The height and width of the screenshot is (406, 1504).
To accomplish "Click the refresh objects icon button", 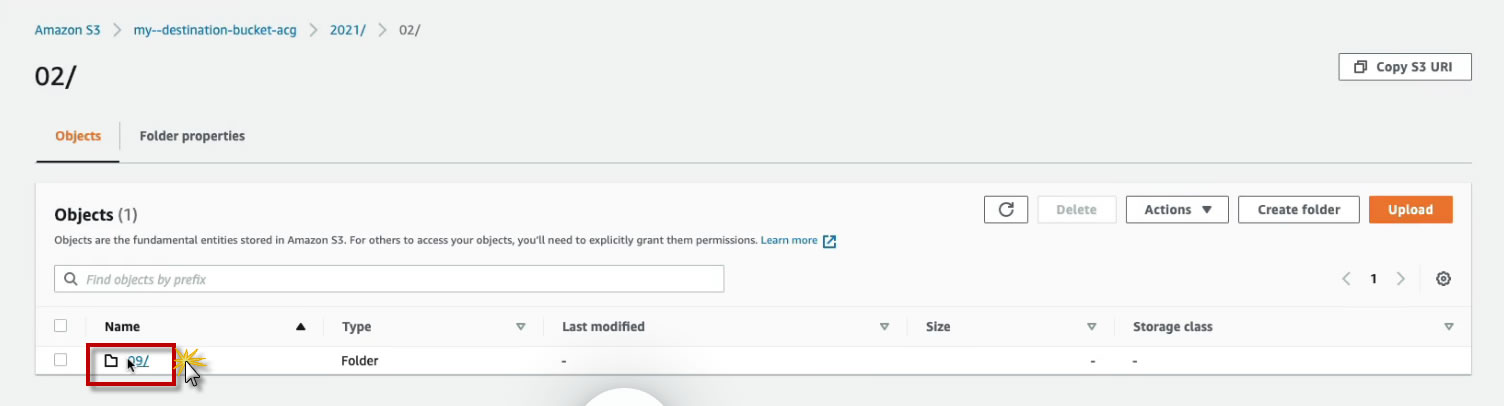I will pyautogui.click(x=1006, y=210).
